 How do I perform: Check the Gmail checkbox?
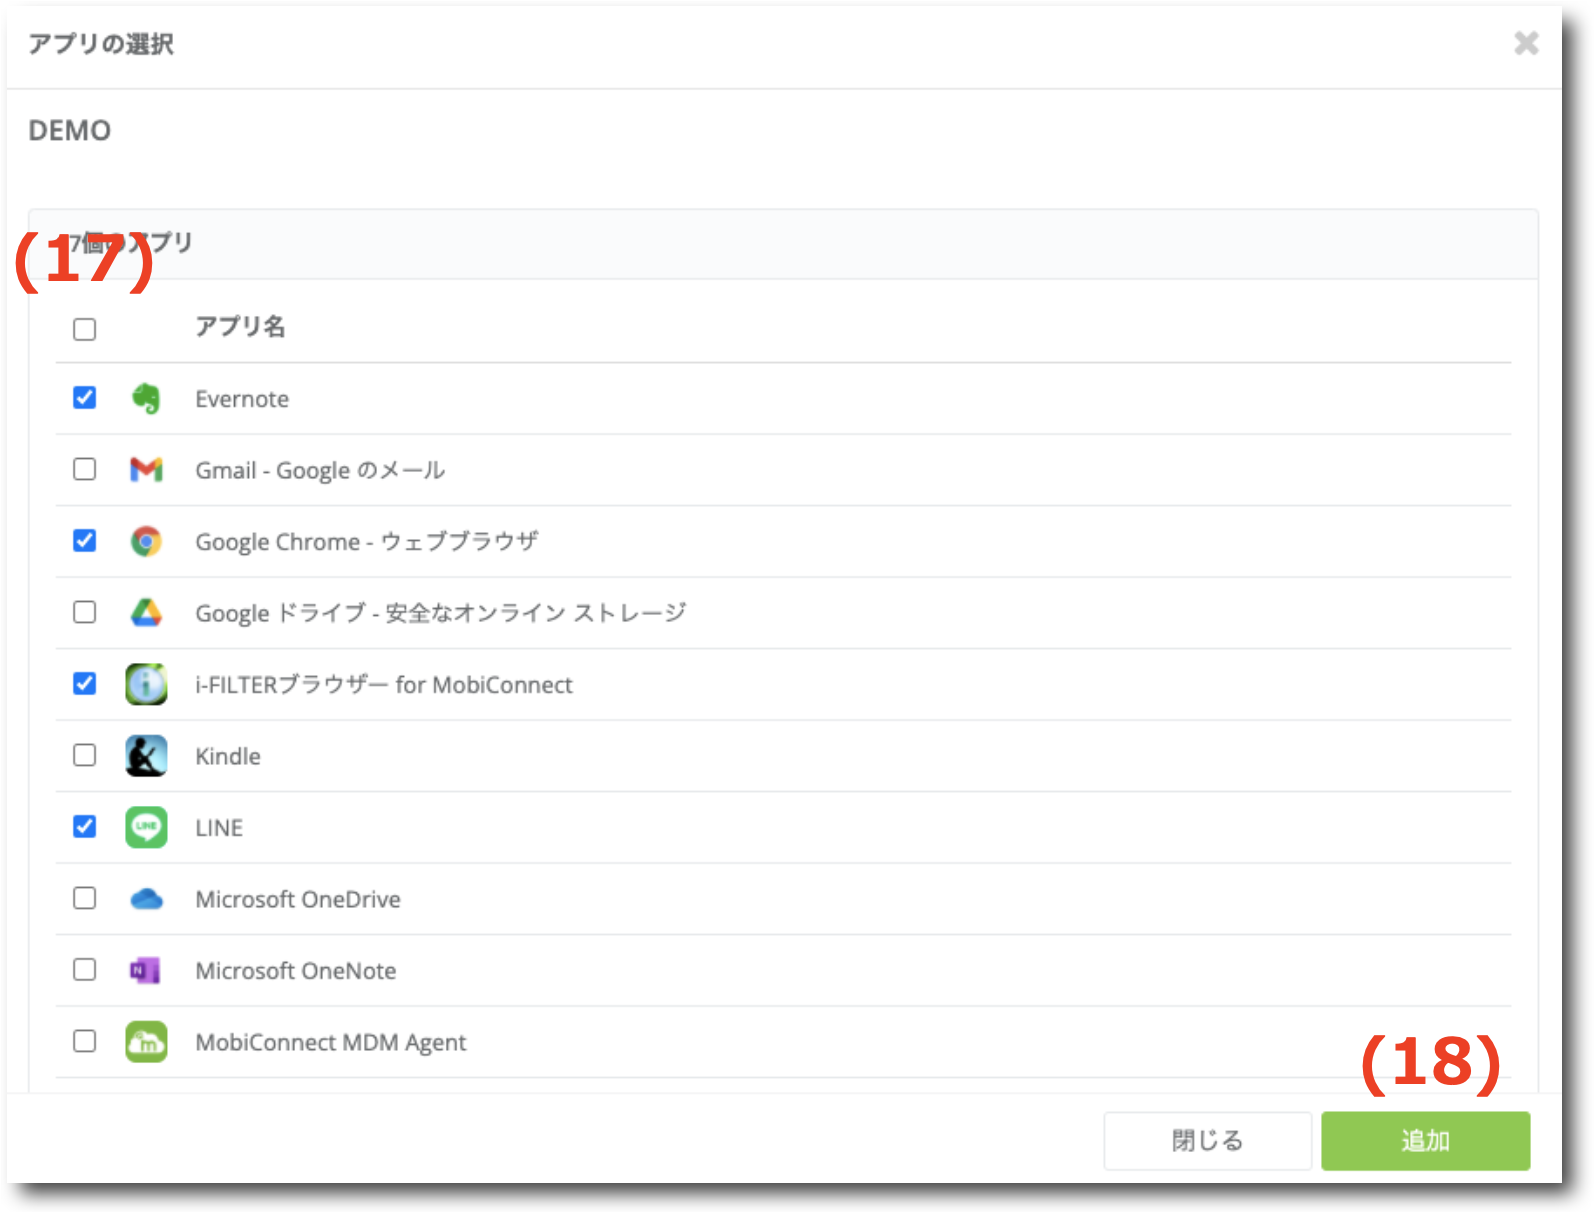click(85, 469)
